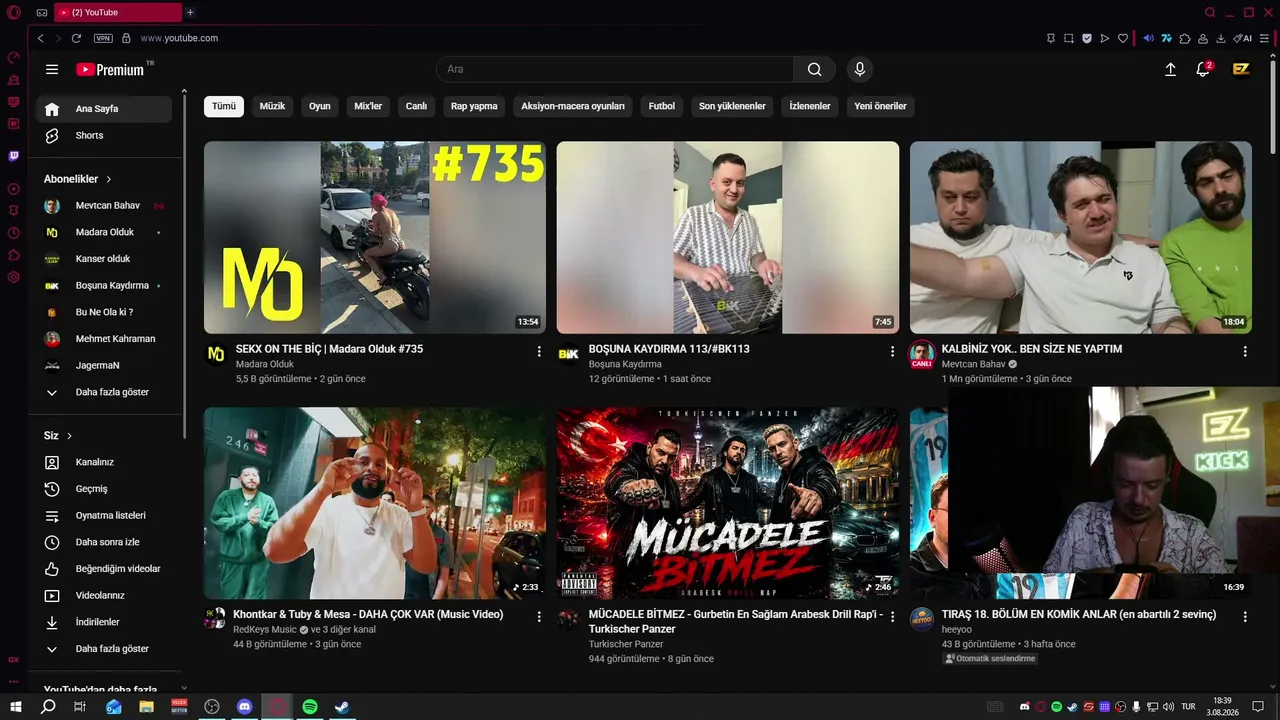1280x720 pixels.
Task: Click the Windows Start button
Action: [x=16, y=706]
